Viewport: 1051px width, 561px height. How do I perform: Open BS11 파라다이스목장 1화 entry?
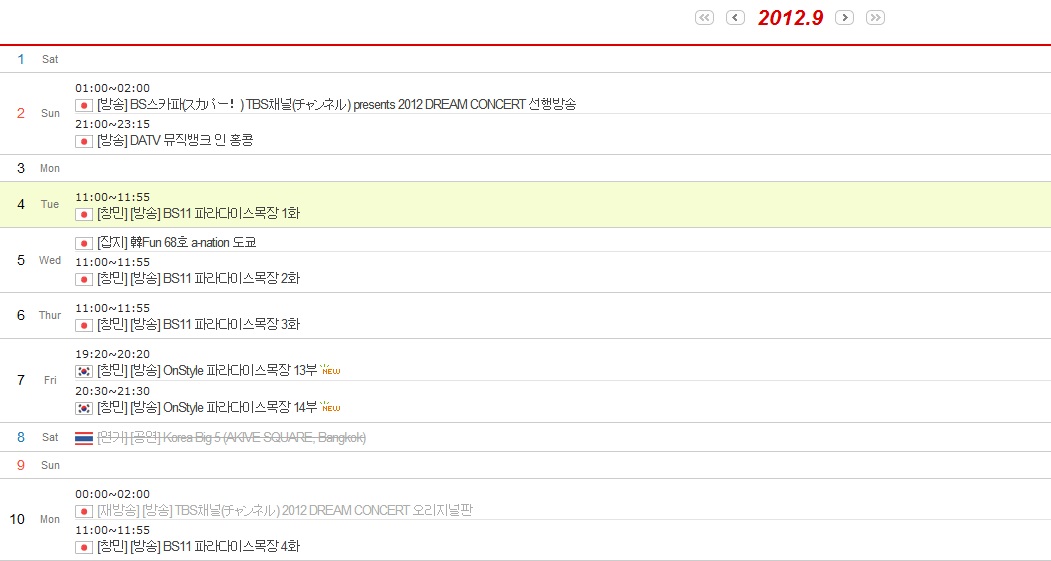pos(198,214)
